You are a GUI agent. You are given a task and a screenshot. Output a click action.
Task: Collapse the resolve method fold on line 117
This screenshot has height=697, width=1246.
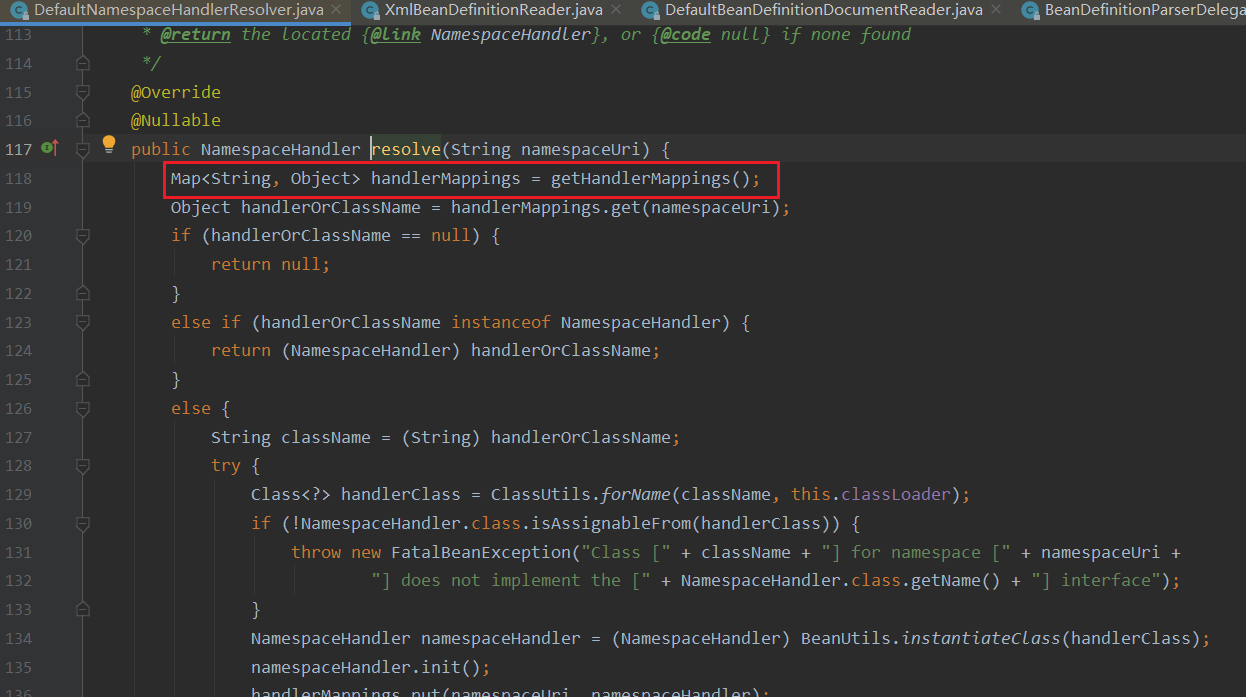[83, 149]
